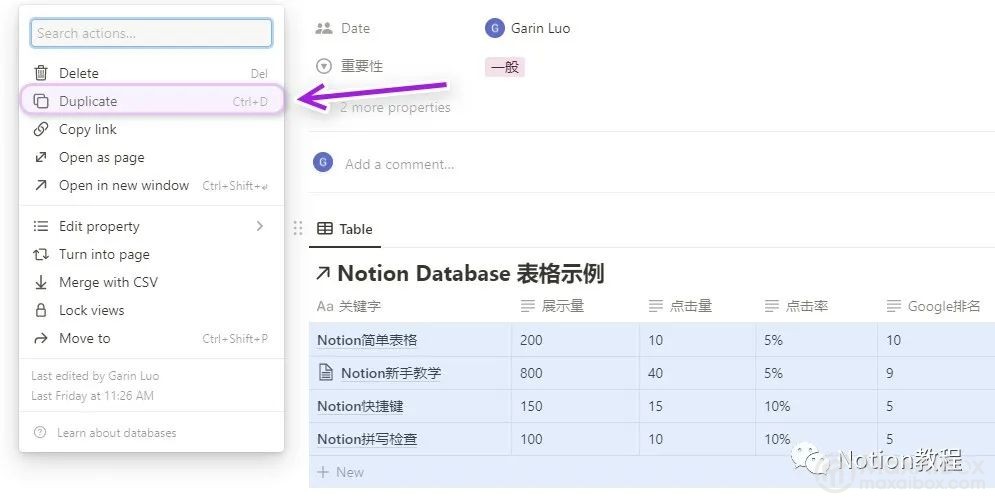Open the Notion新手教学 row
The height and width of the screenshot is (504, 995).
(x=391, y=373)
